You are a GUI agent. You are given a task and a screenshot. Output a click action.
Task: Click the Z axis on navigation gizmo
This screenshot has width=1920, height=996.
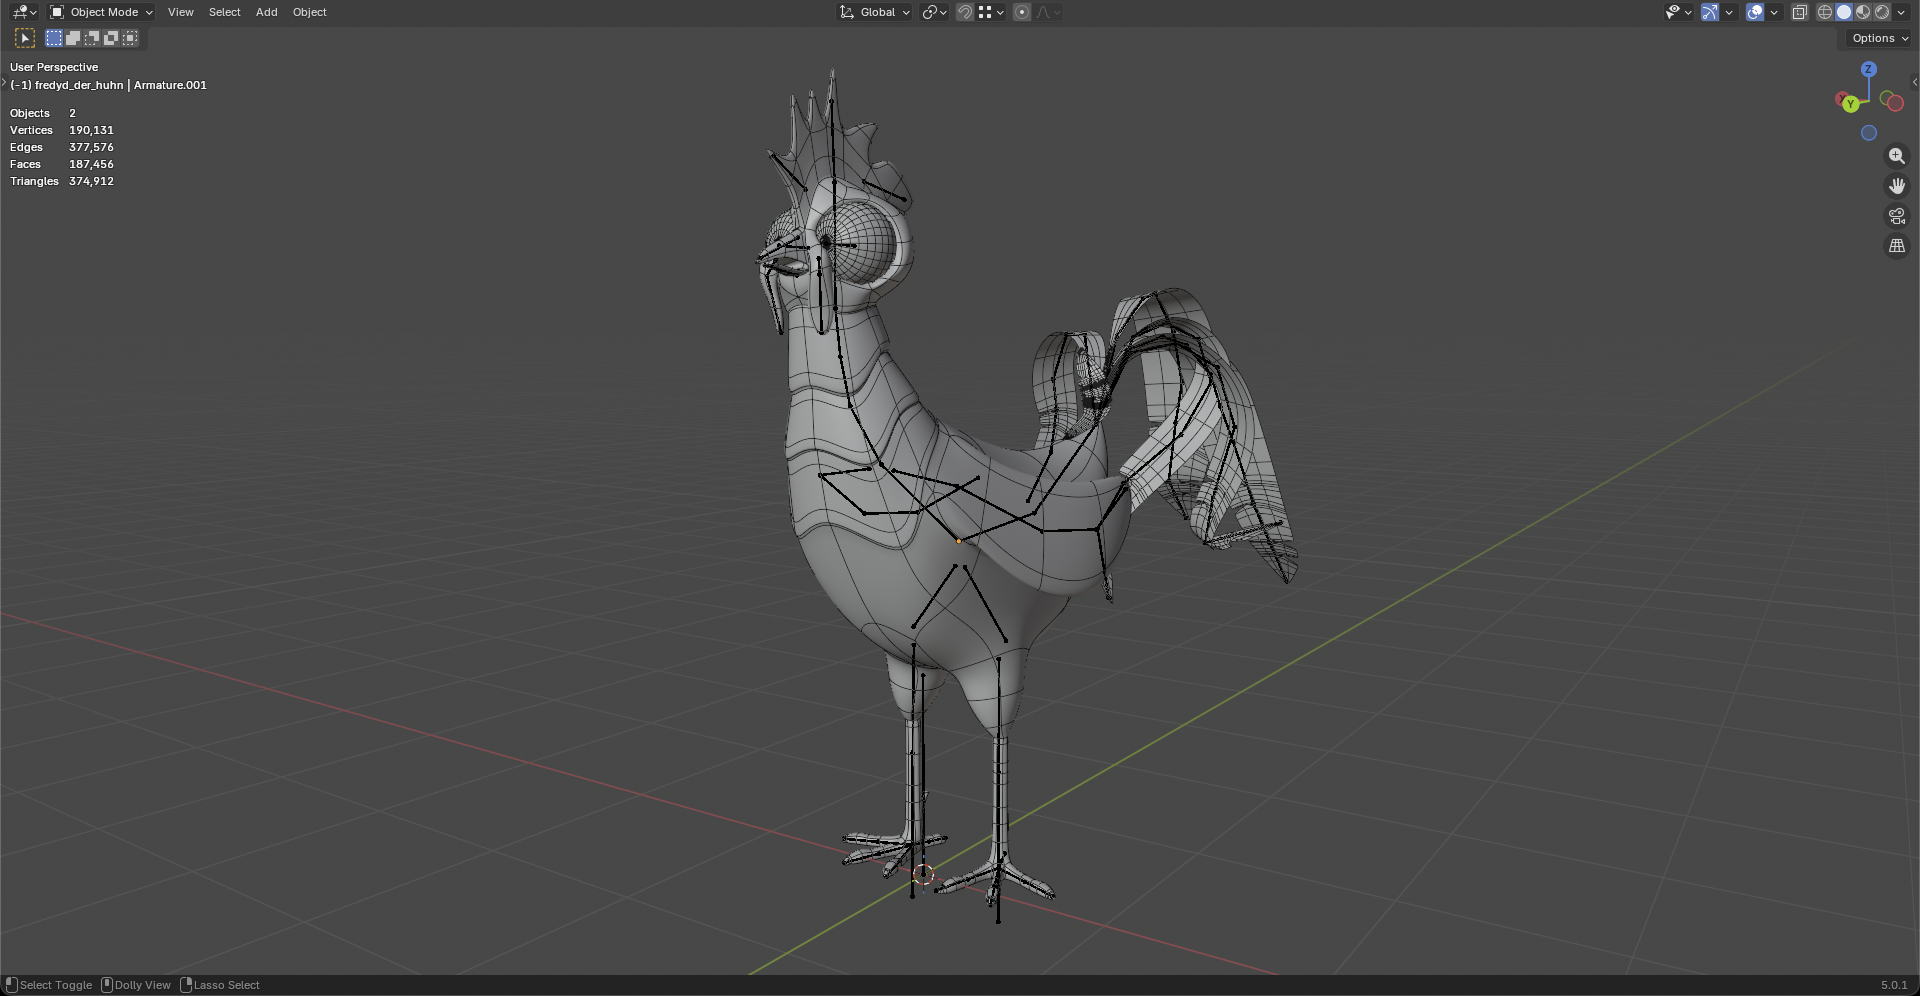click(1868, 69)
